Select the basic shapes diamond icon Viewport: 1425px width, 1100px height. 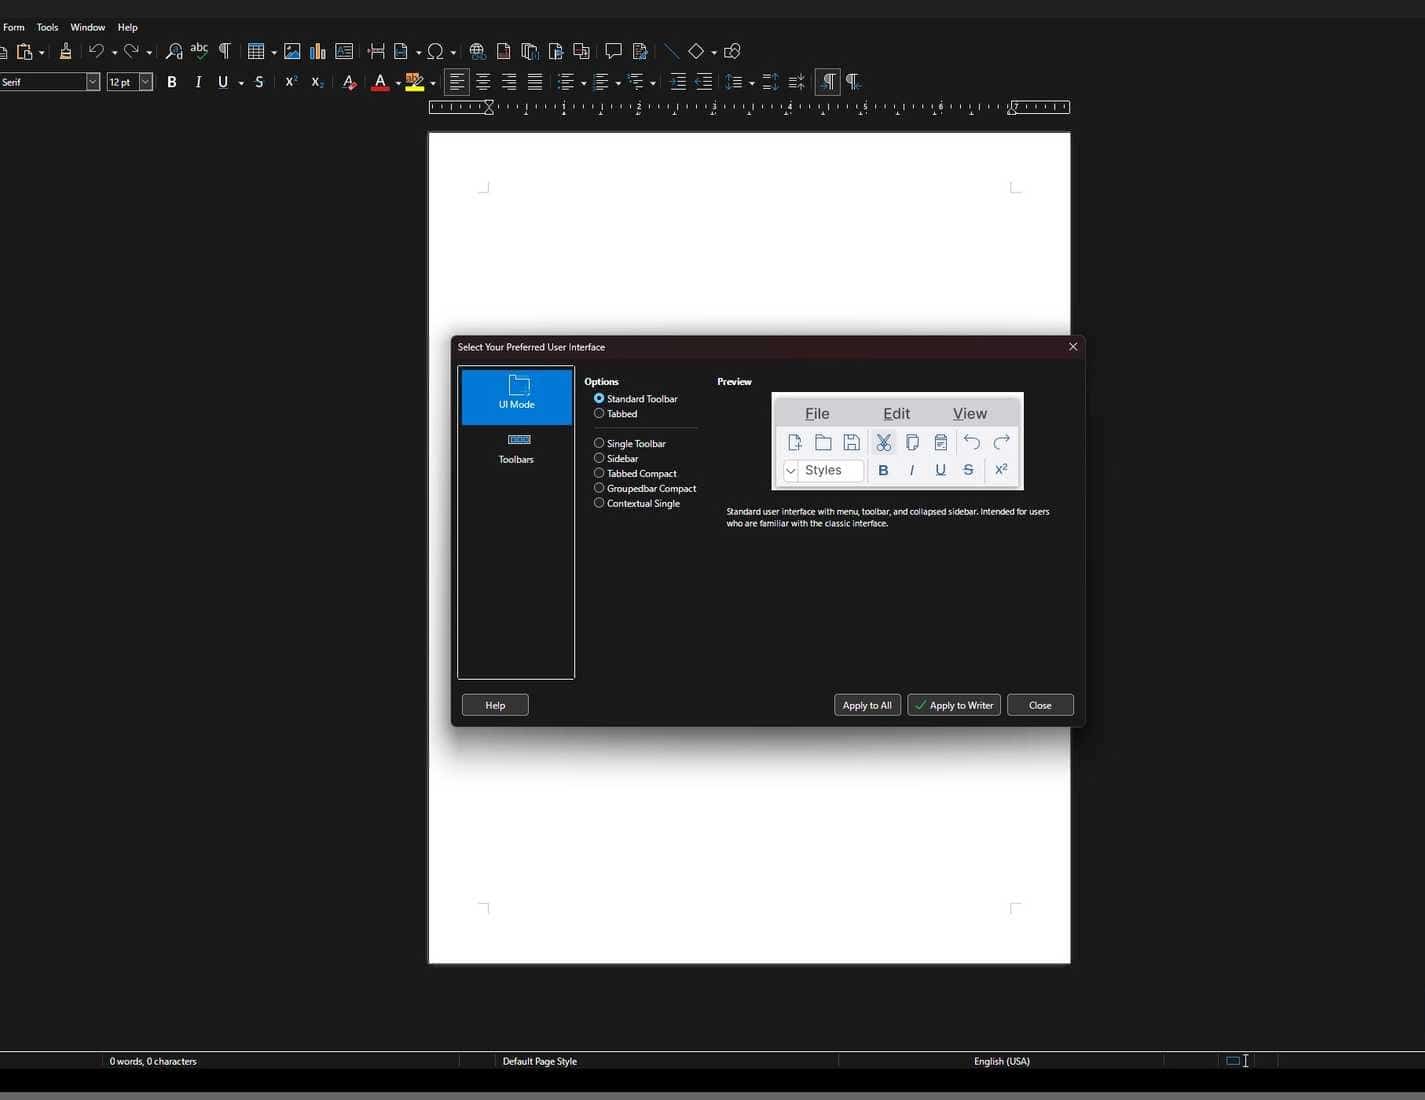point(696,51)
